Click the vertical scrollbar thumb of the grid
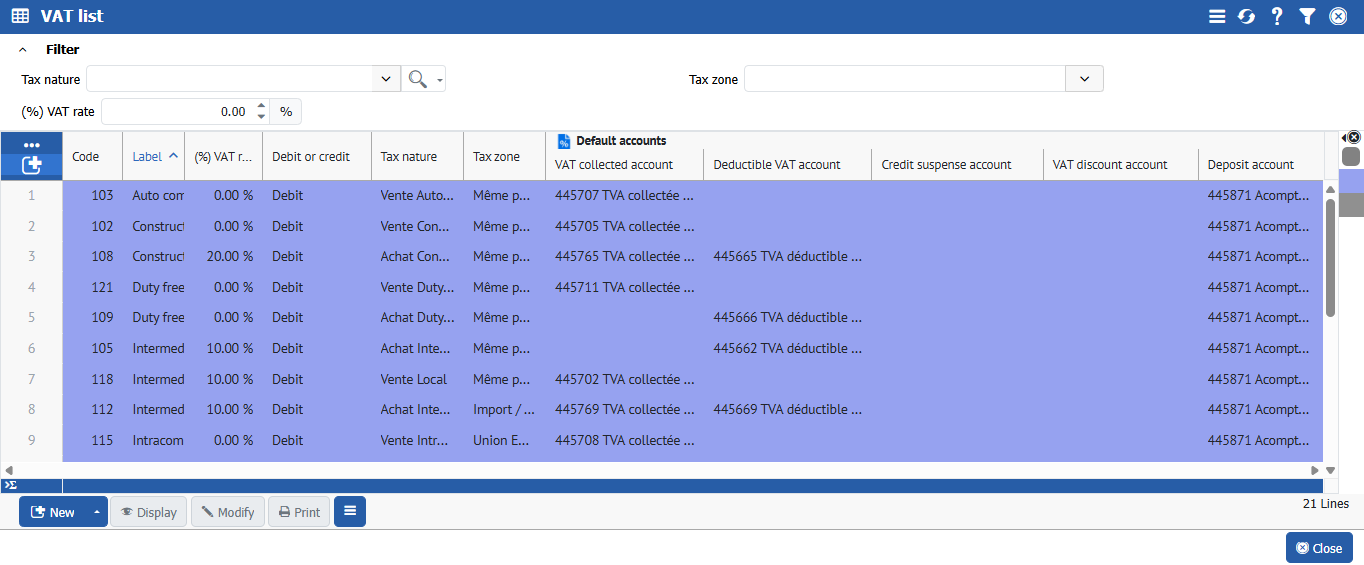1364x565 pixels. pyautogui.click(x=1330, y=258)
